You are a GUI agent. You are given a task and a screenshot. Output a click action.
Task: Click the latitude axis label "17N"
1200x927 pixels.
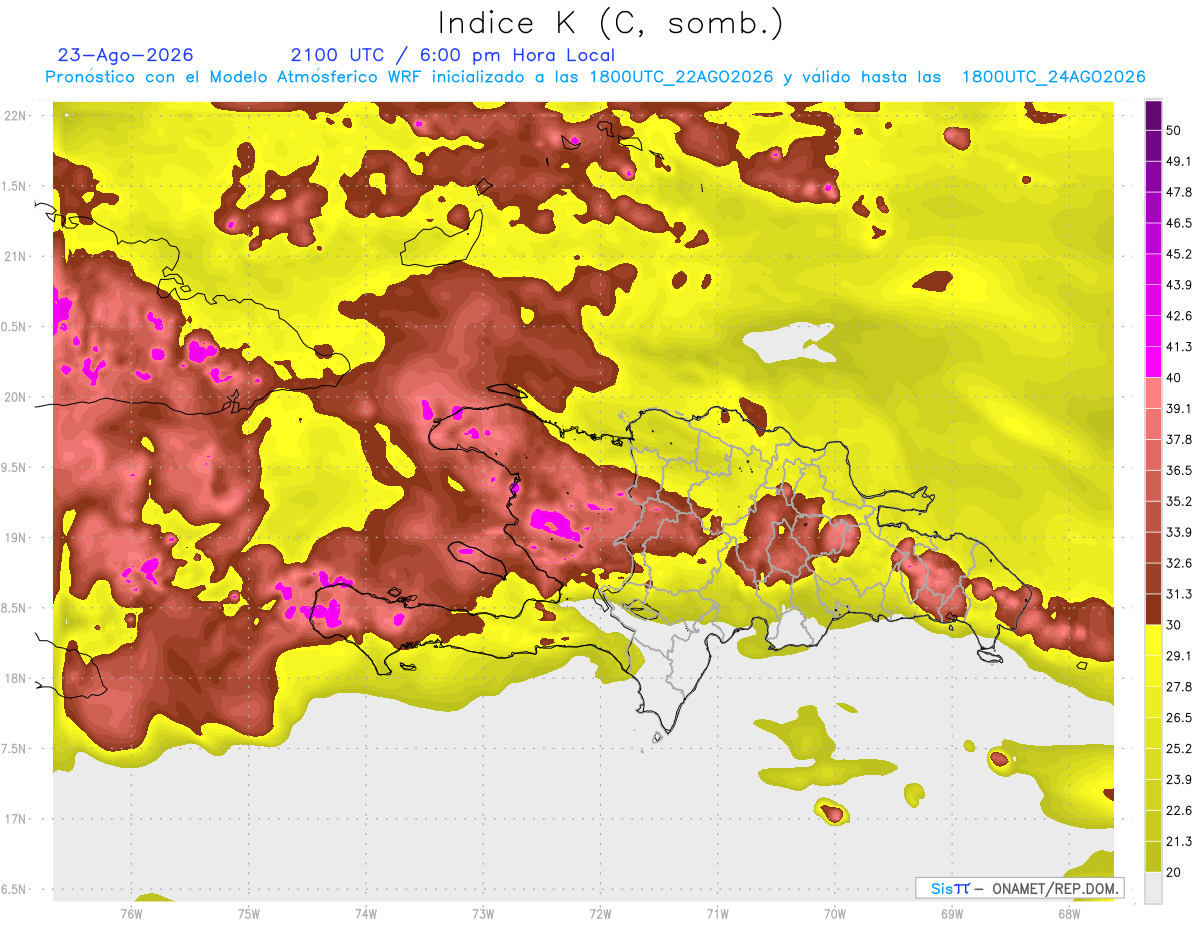(16, 819)
